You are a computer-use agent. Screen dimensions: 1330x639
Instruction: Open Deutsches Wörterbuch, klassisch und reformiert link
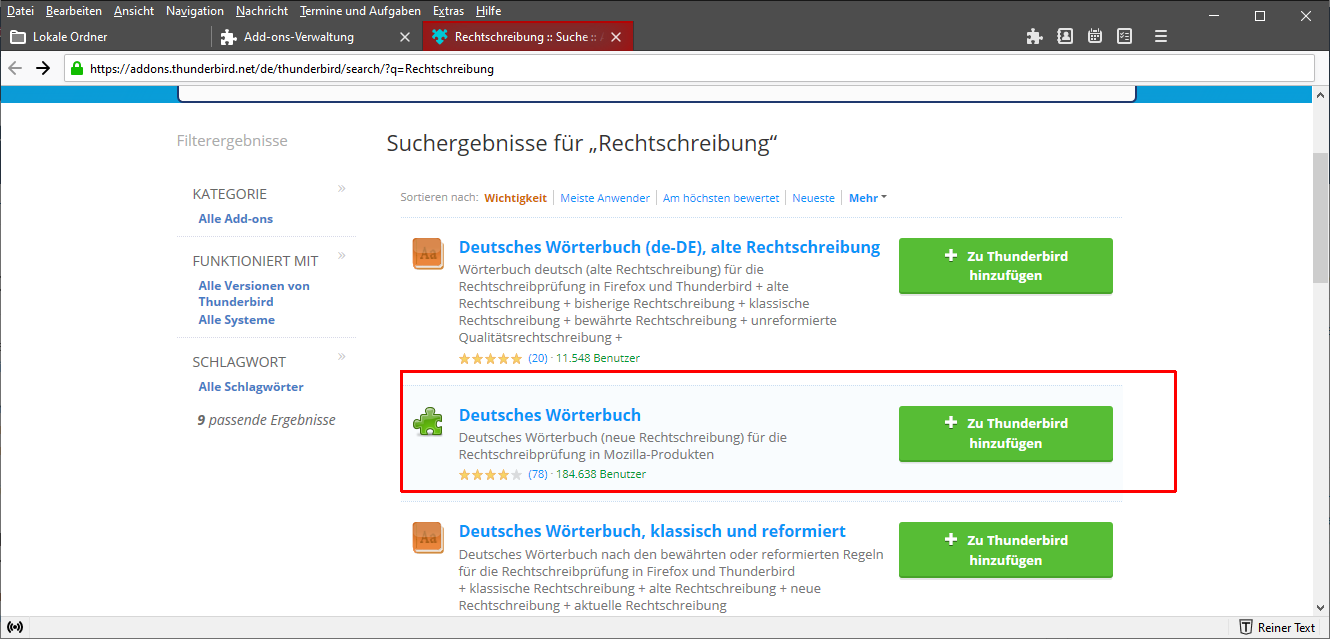[652, 531]
